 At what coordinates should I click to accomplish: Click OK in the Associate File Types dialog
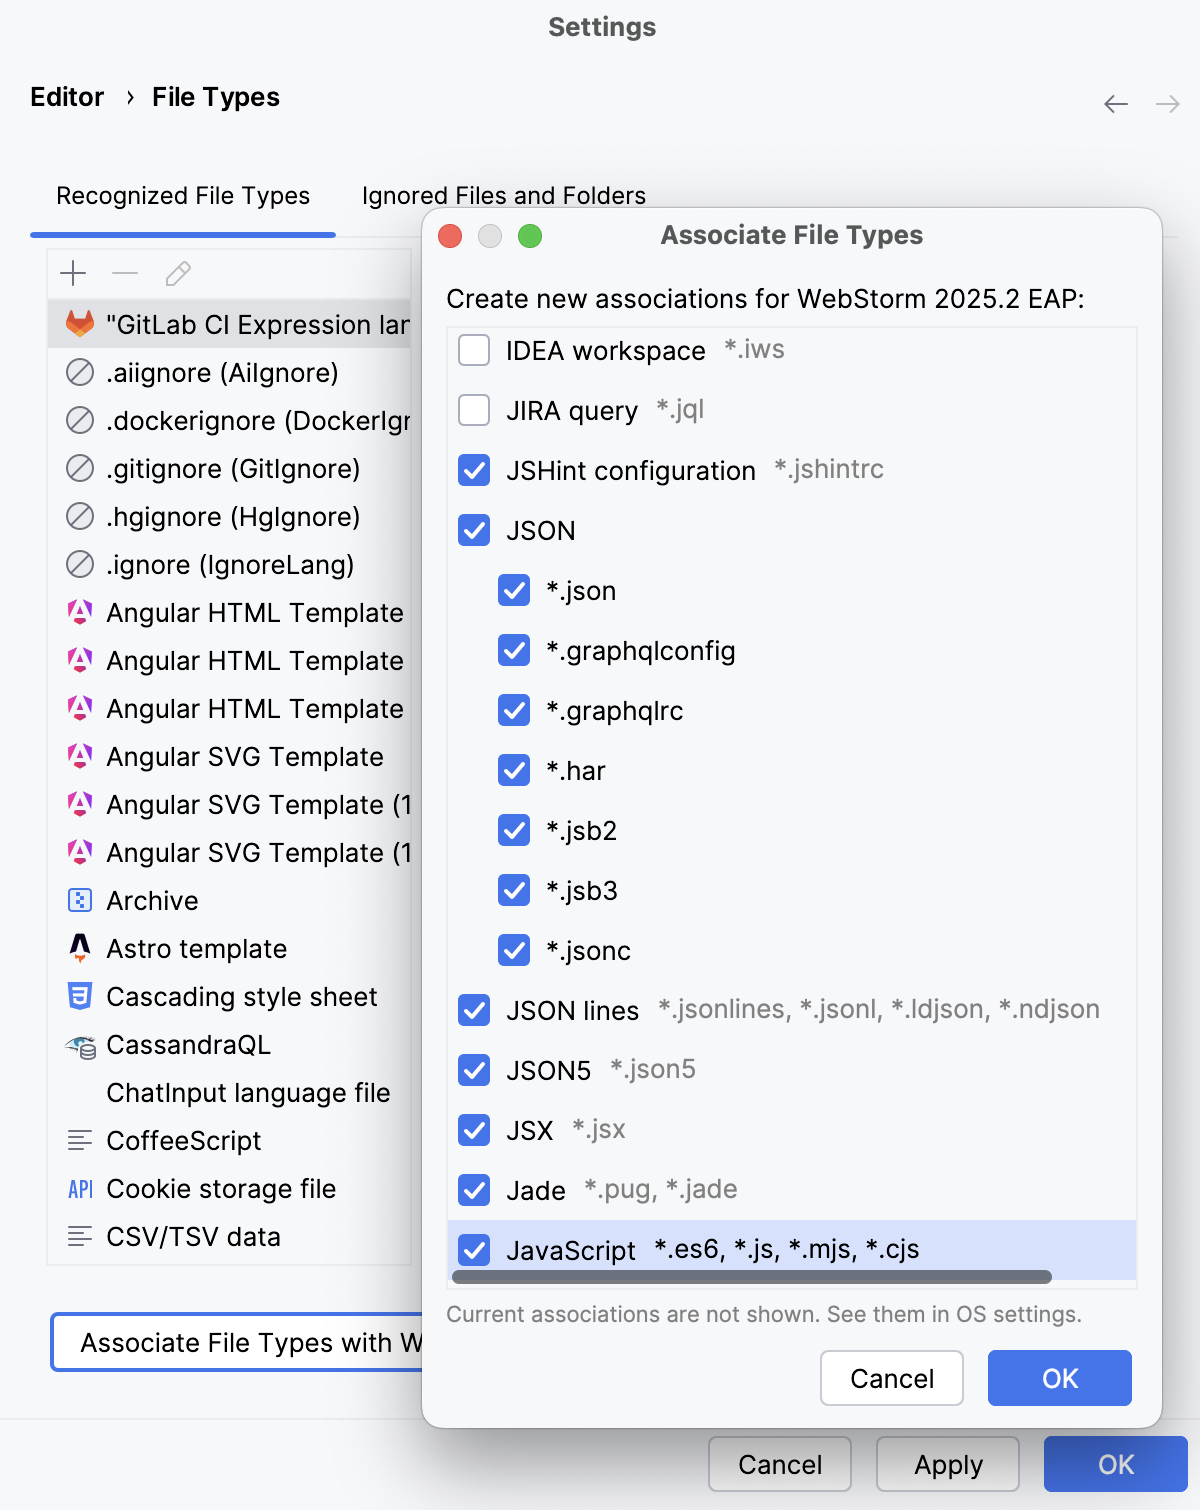pos(1059,1378)
